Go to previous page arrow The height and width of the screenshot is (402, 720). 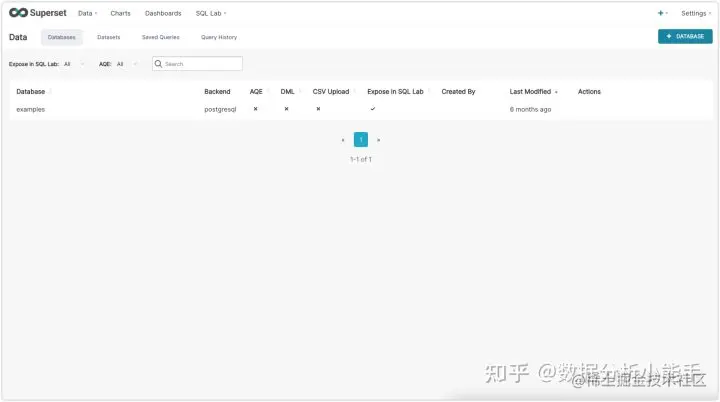(343, 140)
